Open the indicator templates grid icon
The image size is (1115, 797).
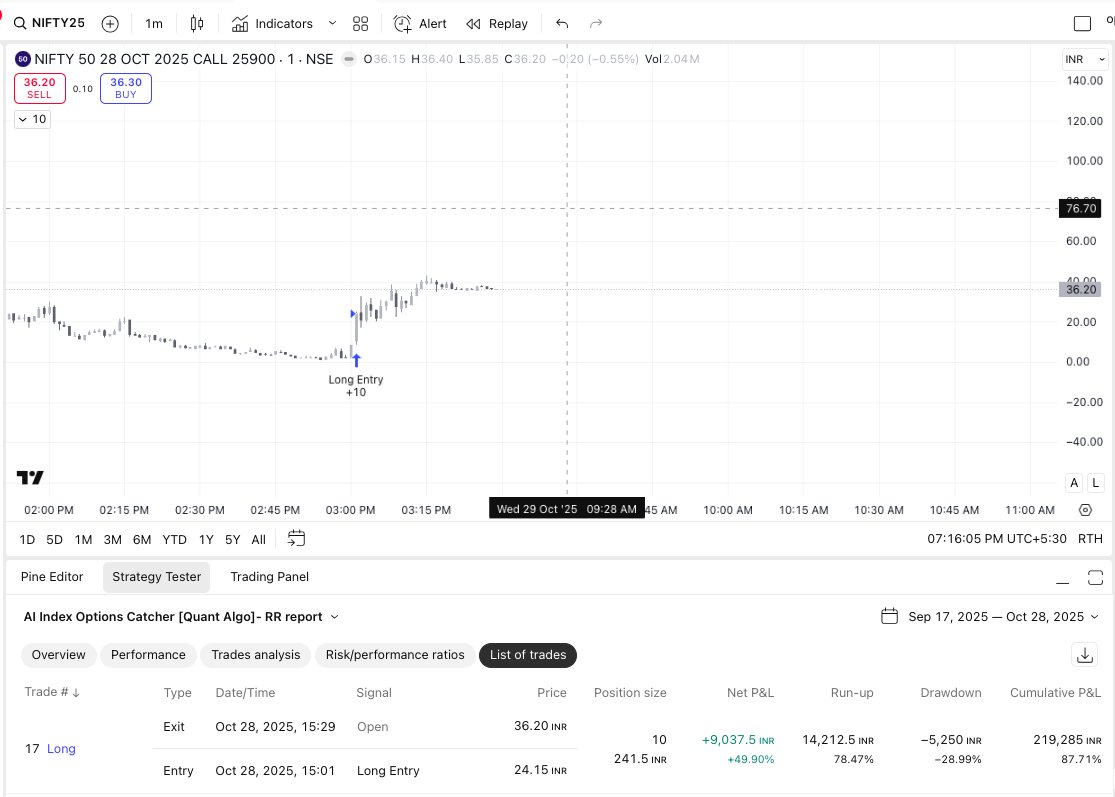pos(360,22)
